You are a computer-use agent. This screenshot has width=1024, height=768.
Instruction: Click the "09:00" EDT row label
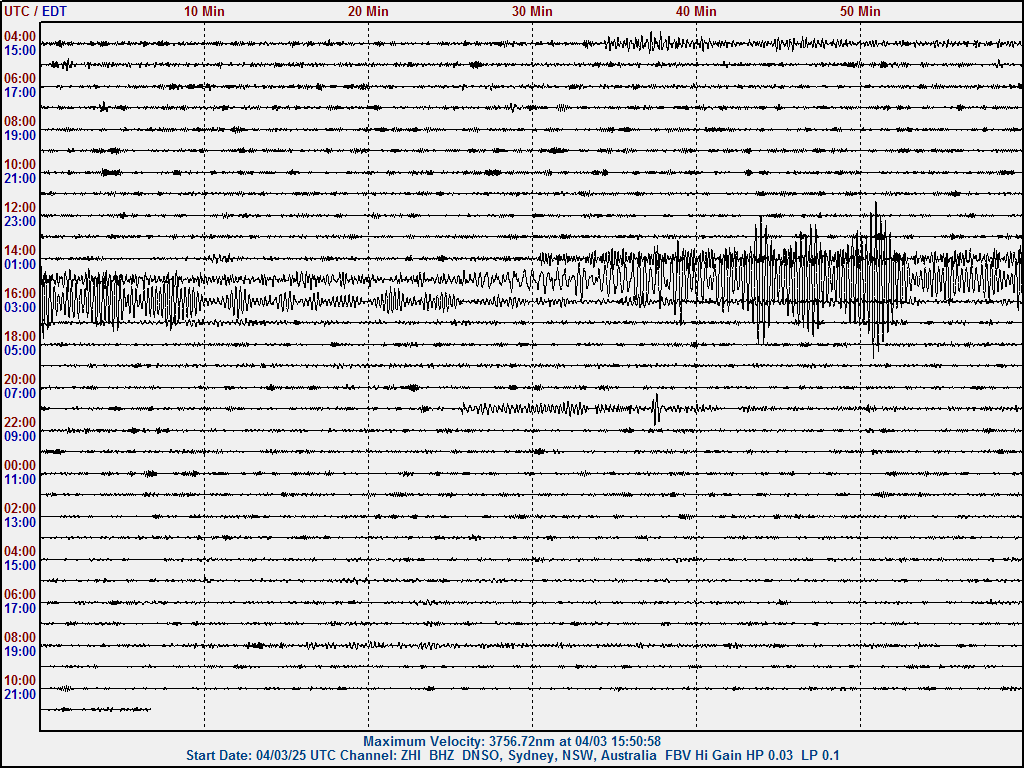(x=20, y=437)
